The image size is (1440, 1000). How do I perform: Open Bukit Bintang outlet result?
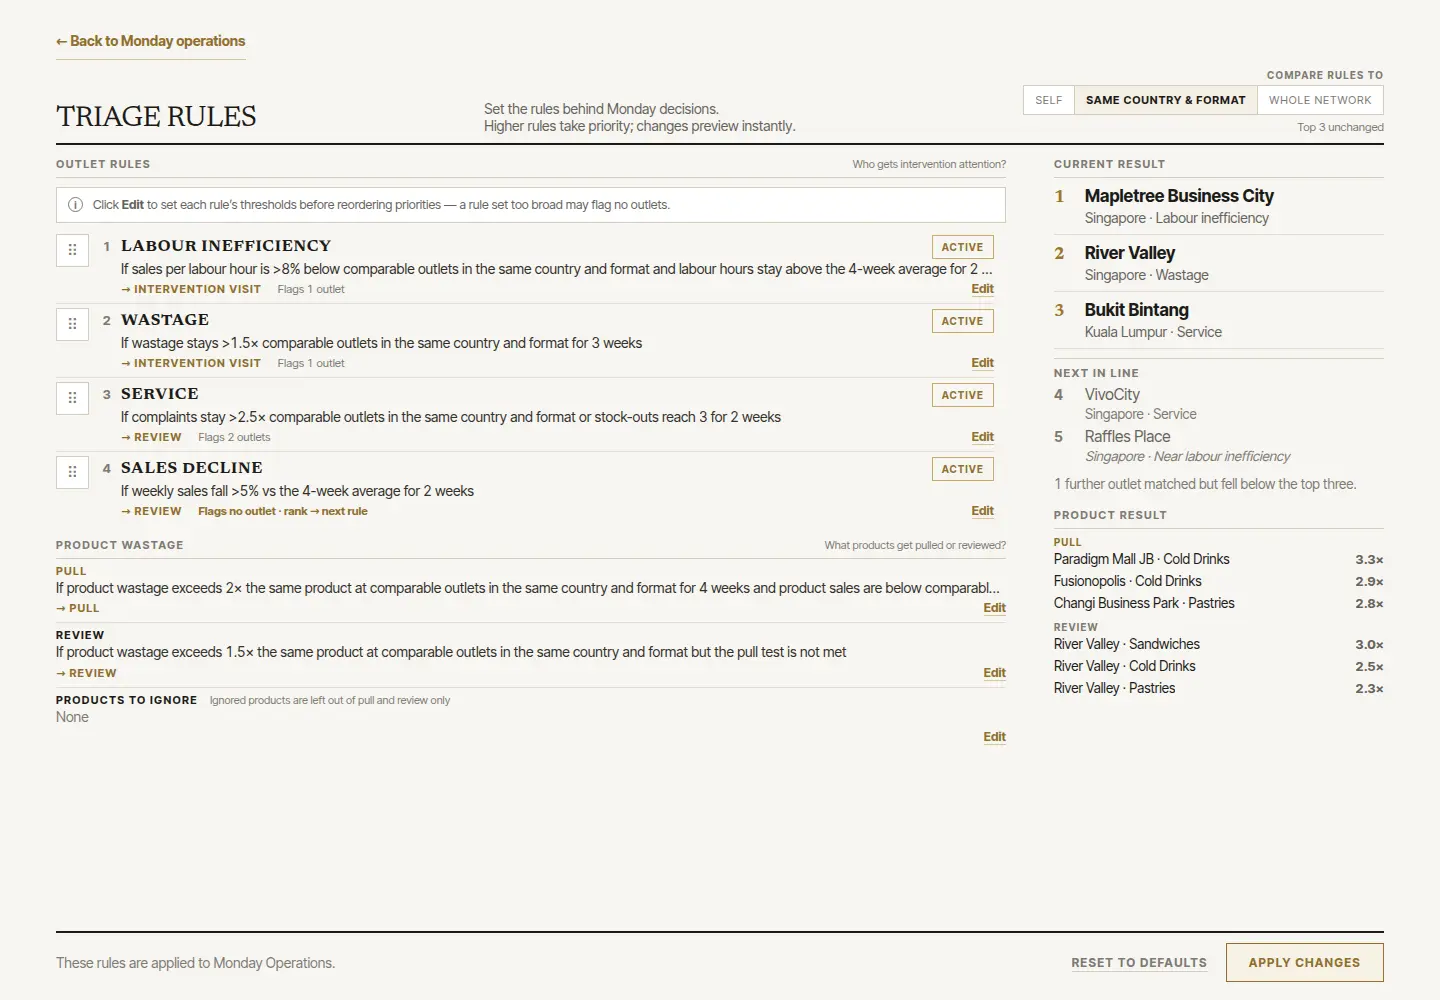click(1218, 320)
